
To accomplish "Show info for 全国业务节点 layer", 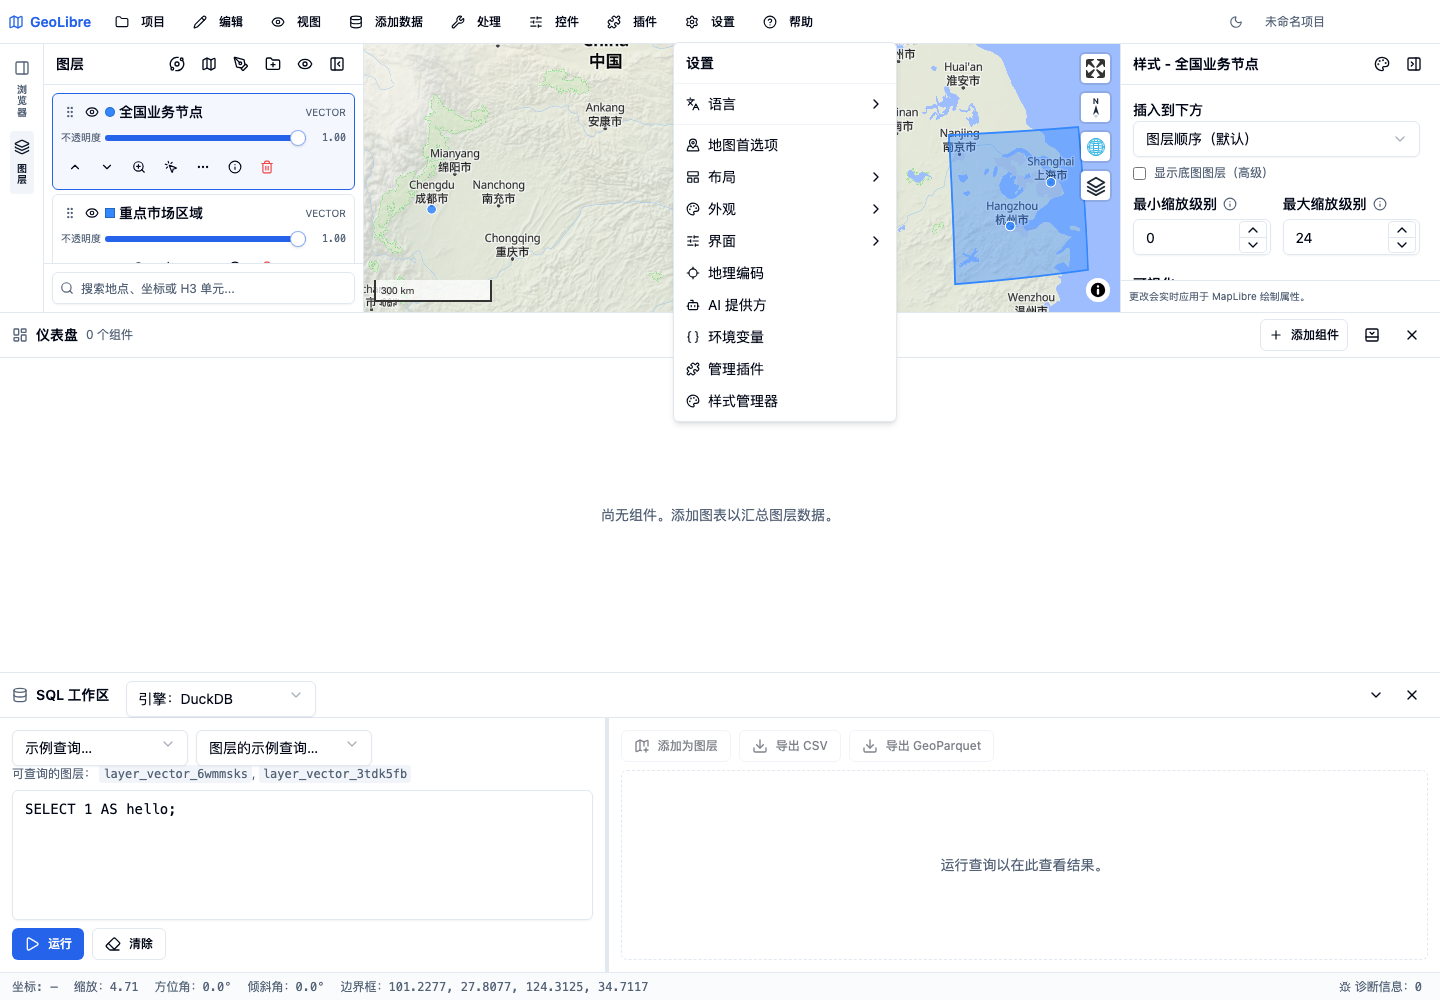I will pyautogui.click(x=235, y=167).
